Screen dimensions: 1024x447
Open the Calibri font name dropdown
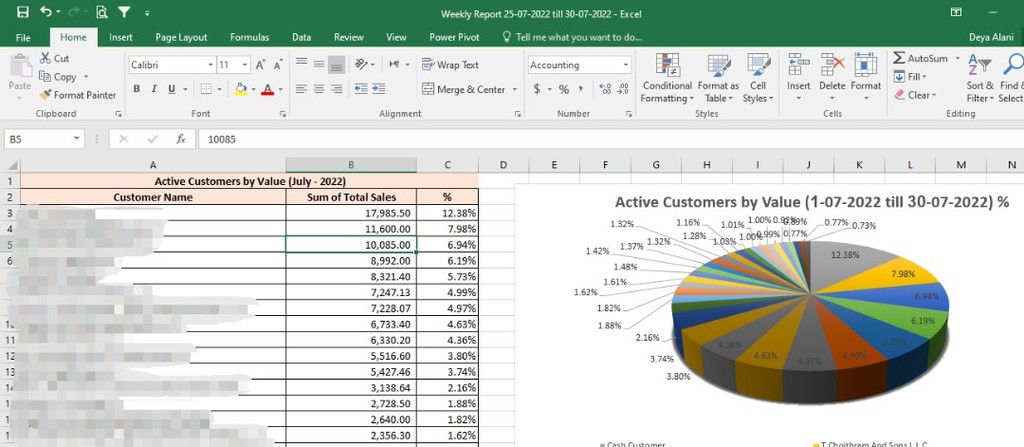click(211, 65)
